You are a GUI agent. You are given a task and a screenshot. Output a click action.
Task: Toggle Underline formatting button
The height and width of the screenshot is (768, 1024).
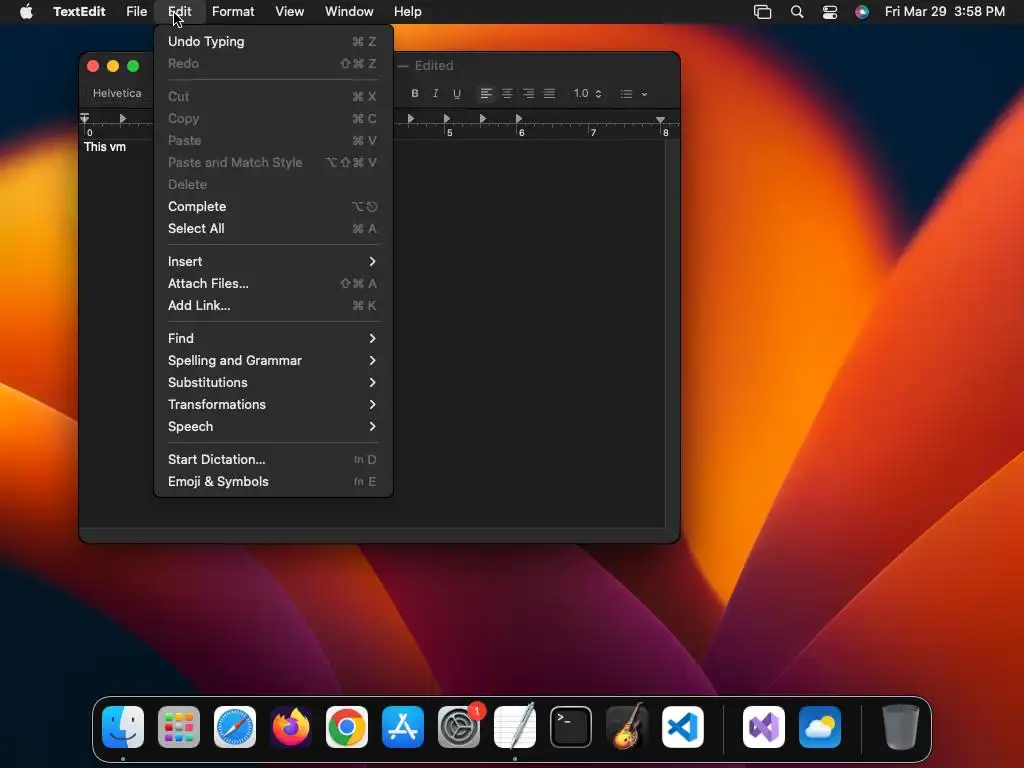tap(457, 93)
